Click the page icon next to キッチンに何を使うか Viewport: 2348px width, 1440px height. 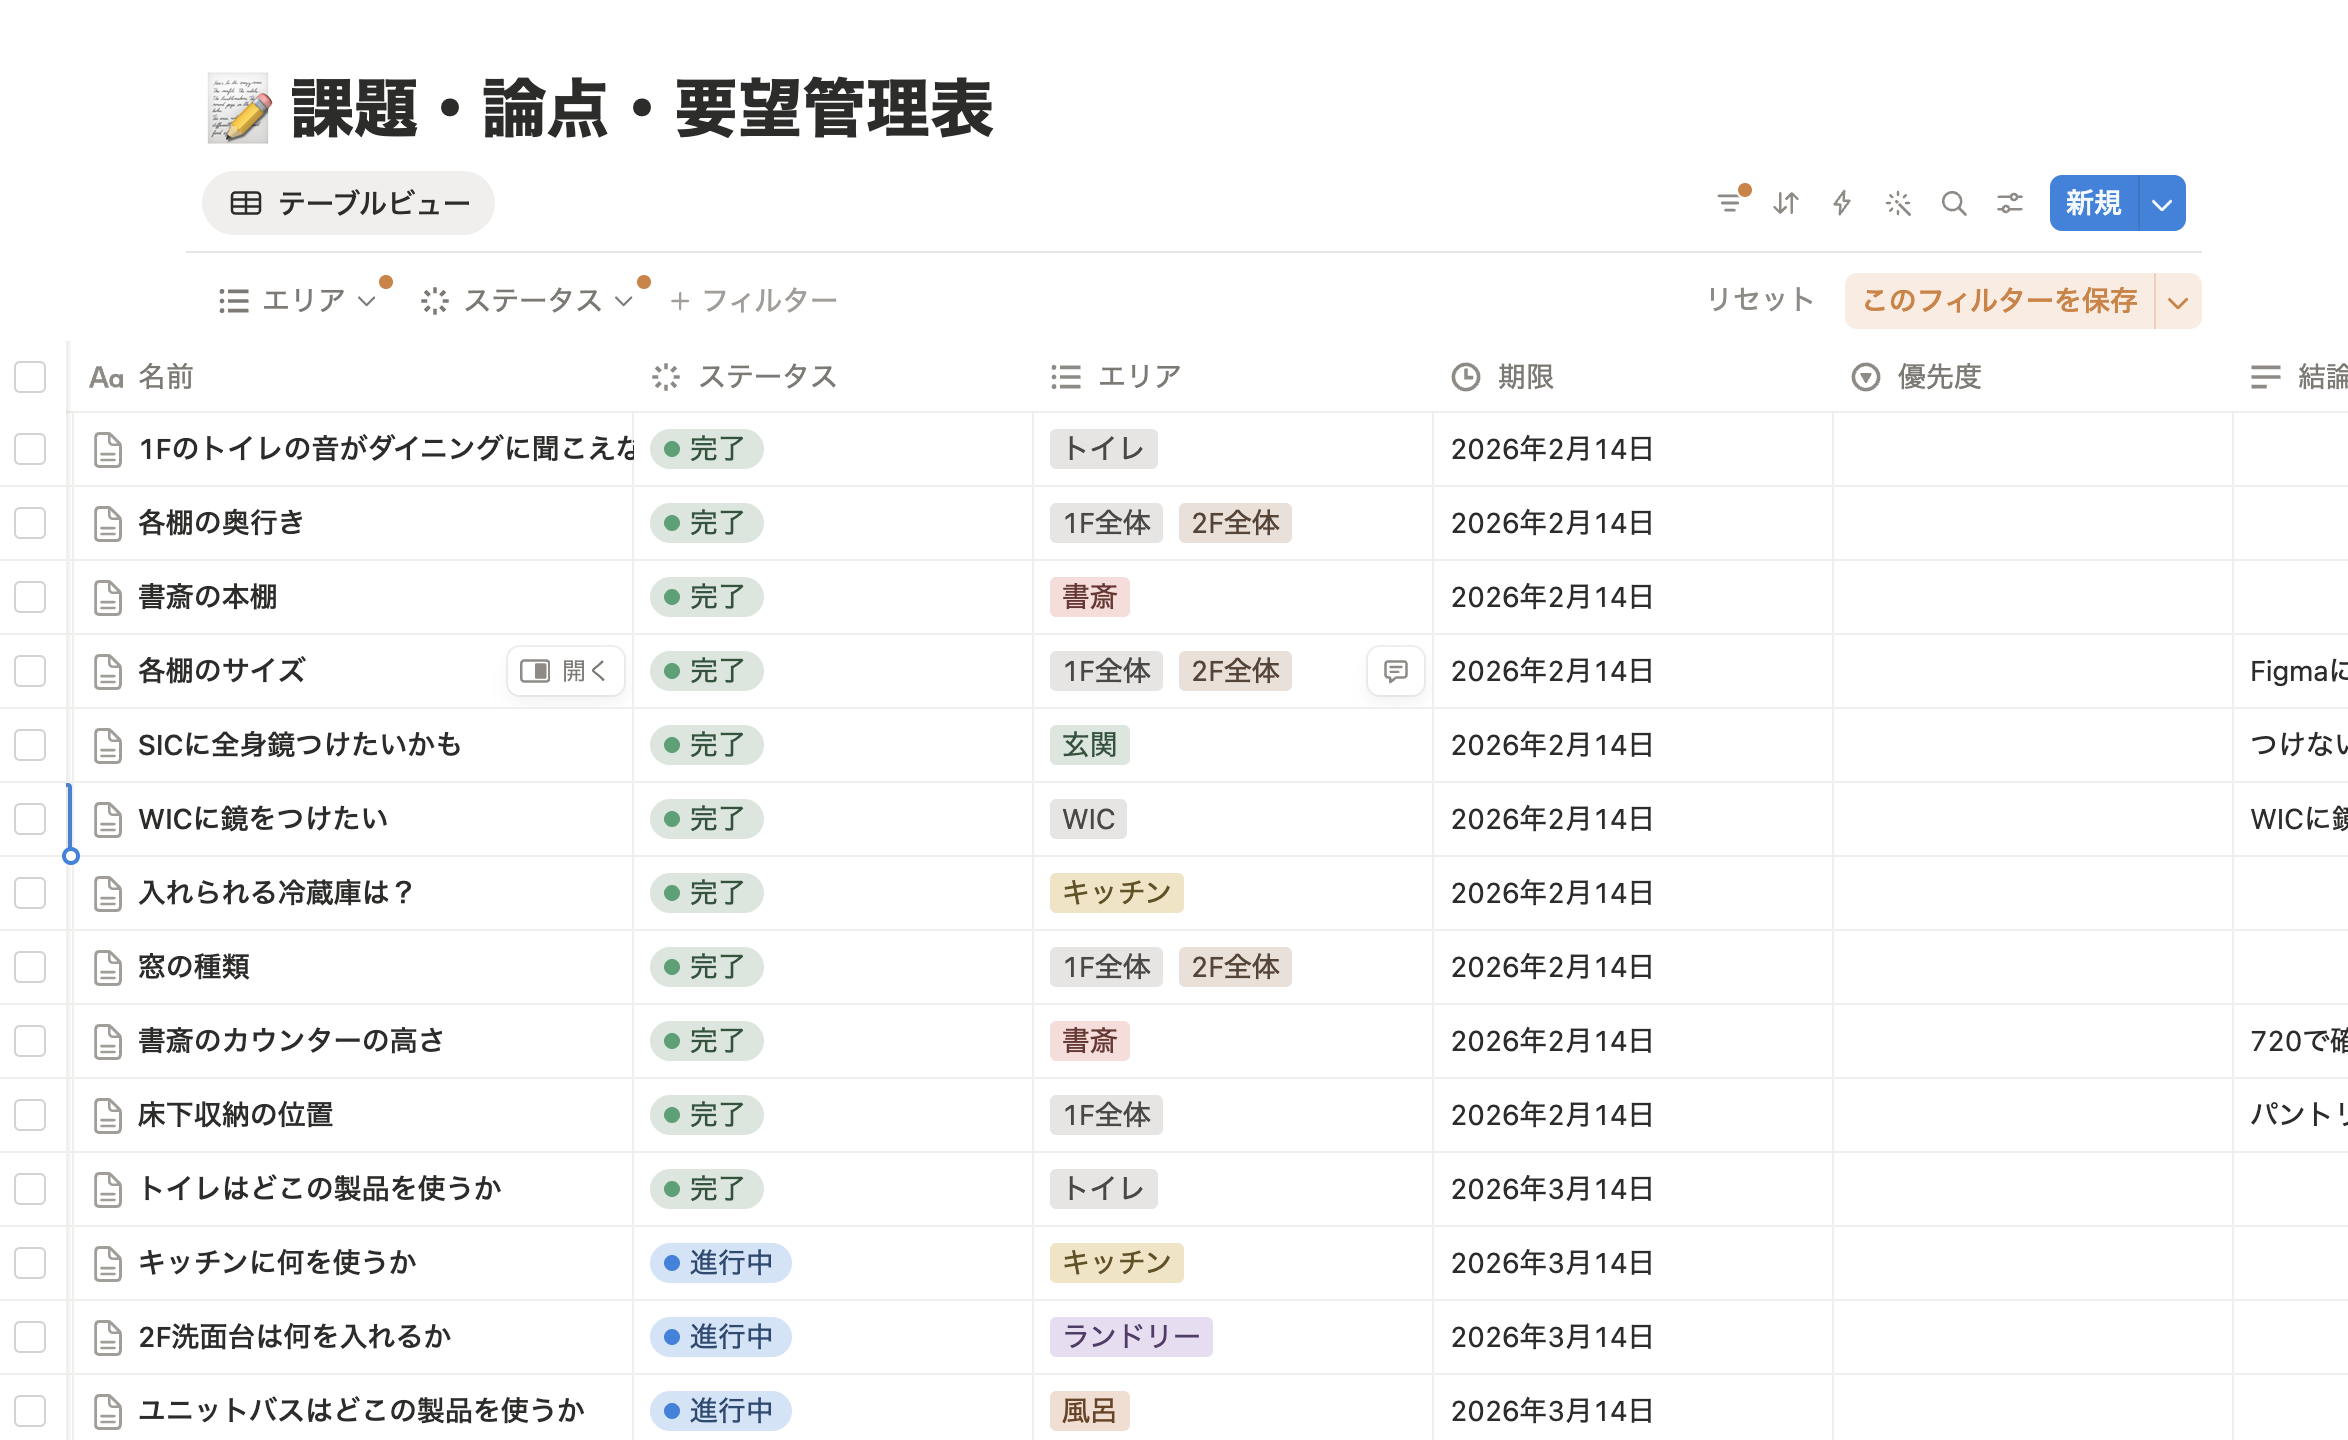pos(107,1263)
